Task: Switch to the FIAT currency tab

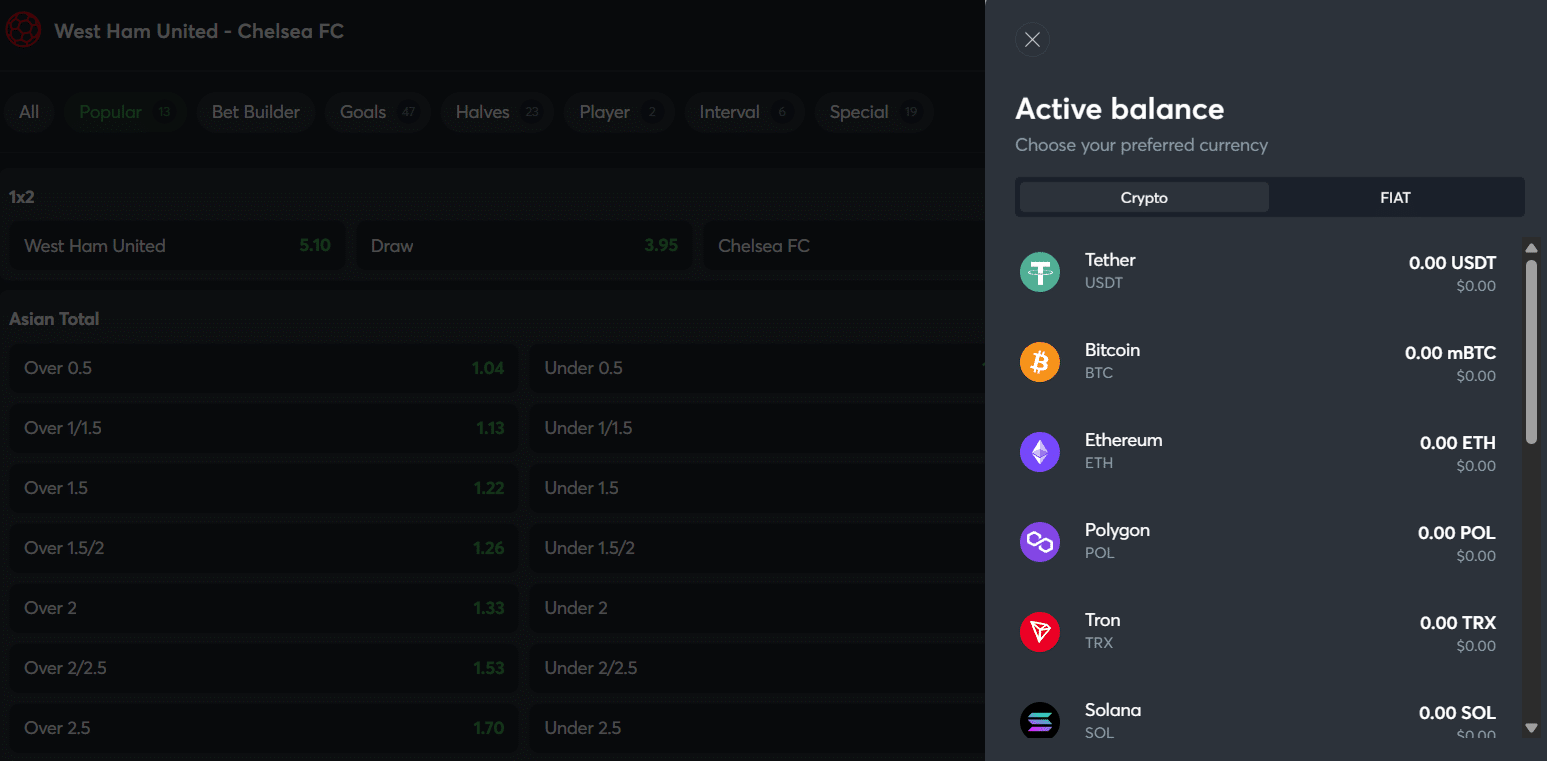Action: tap(1396, 197)
